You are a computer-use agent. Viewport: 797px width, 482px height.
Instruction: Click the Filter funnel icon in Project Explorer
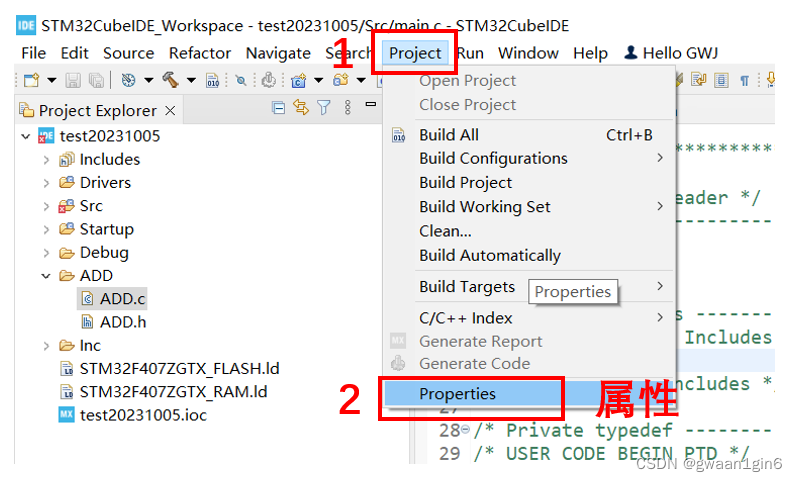tap(324, 107)
